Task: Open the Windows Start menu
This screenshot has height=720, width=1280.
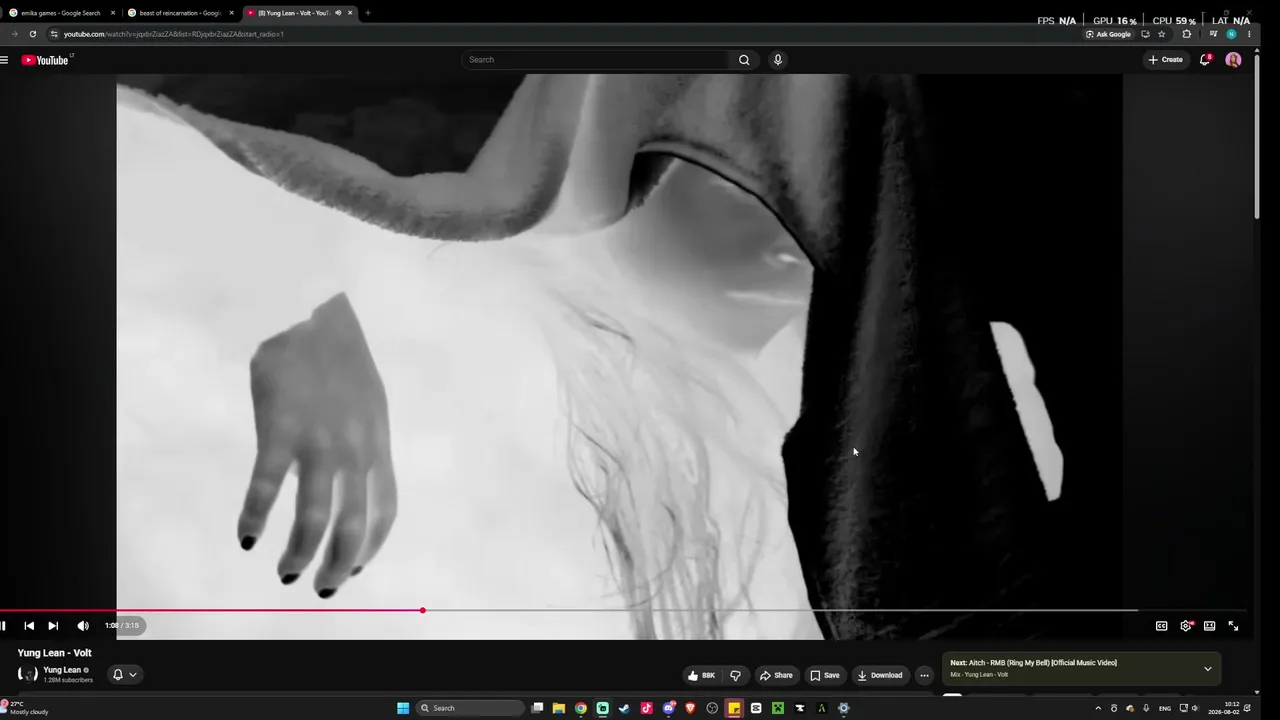Action: 403,708
